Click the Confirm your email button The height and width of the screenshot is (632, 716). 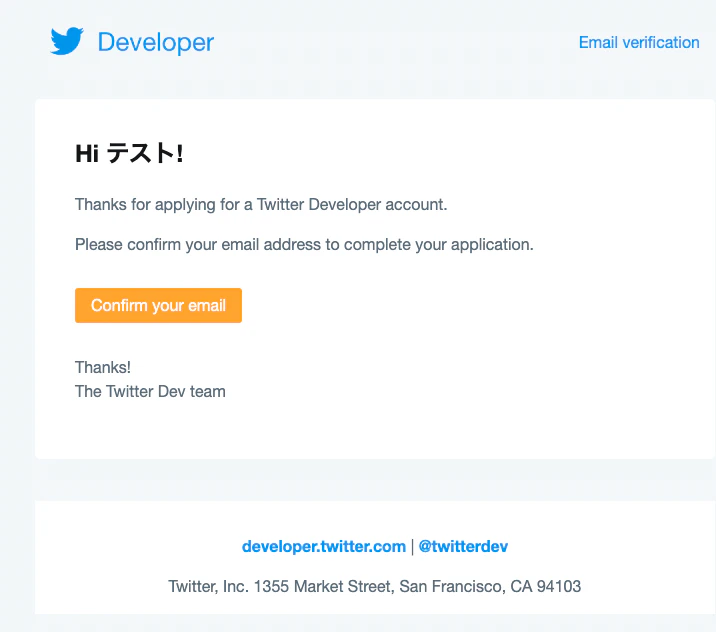click(158, 305)
